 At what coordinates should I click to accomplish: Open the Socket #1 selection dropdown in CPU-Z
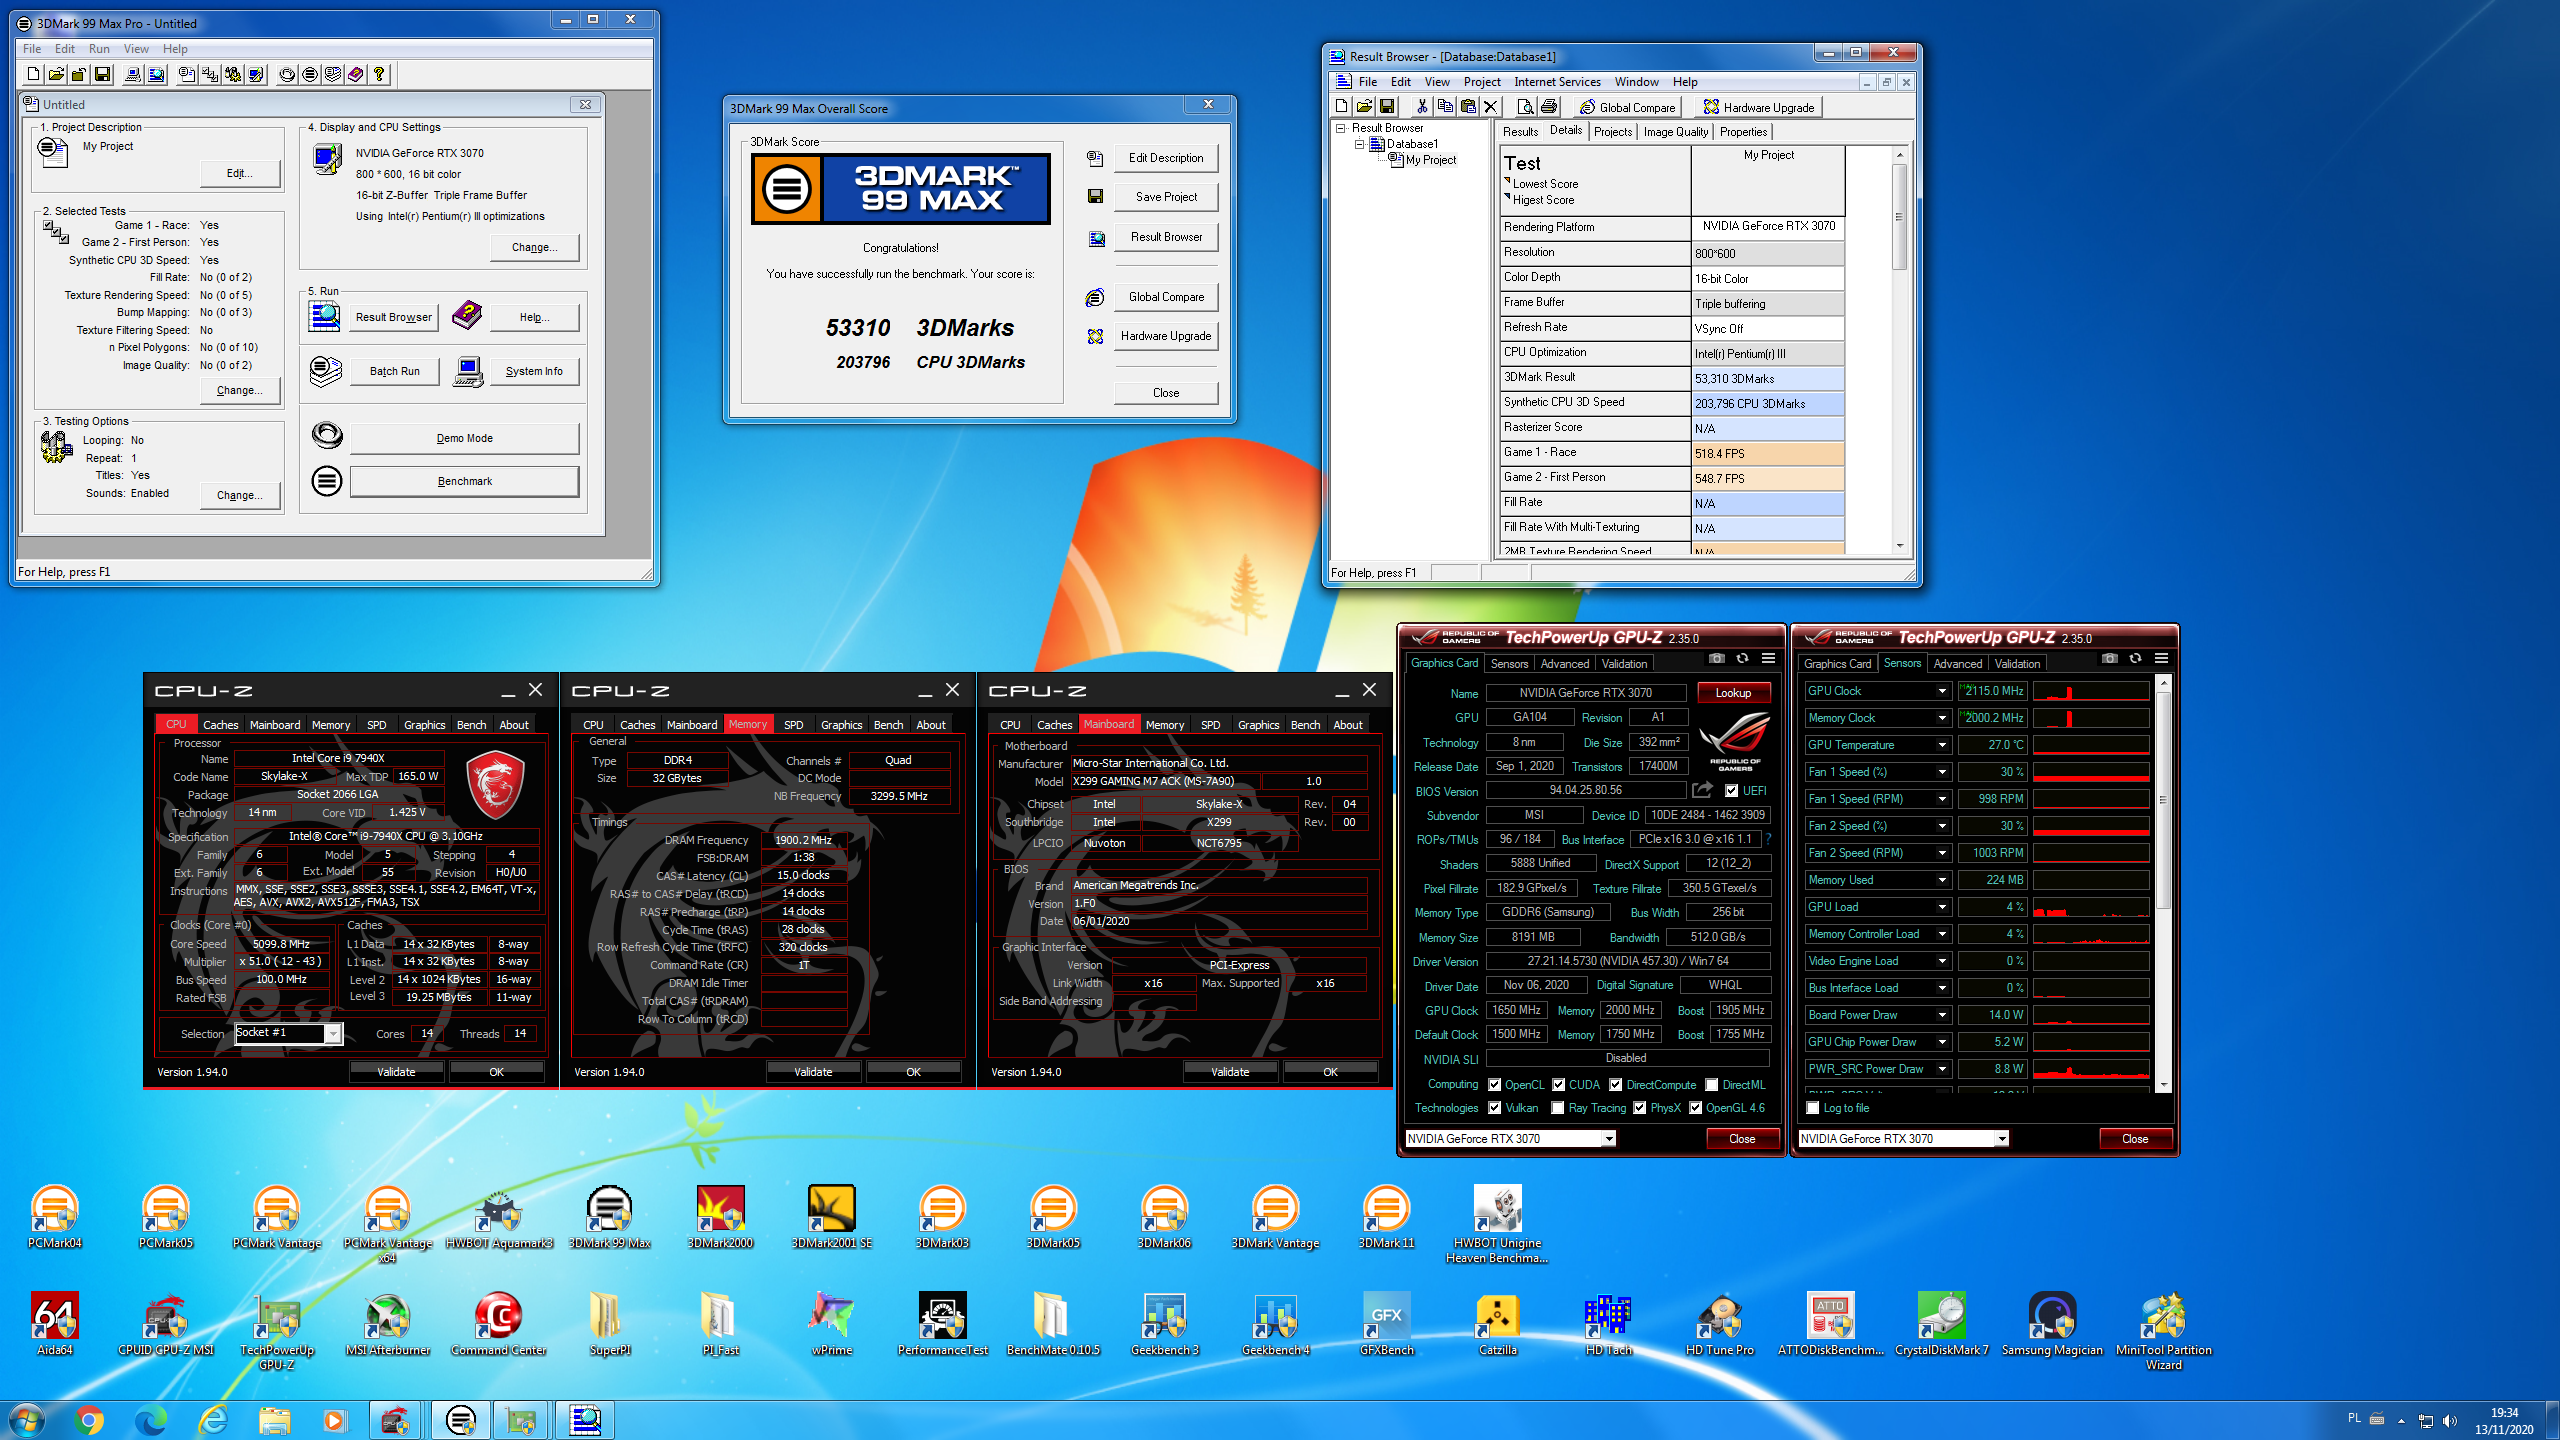pyautogui.click(x=333, y=1034)
